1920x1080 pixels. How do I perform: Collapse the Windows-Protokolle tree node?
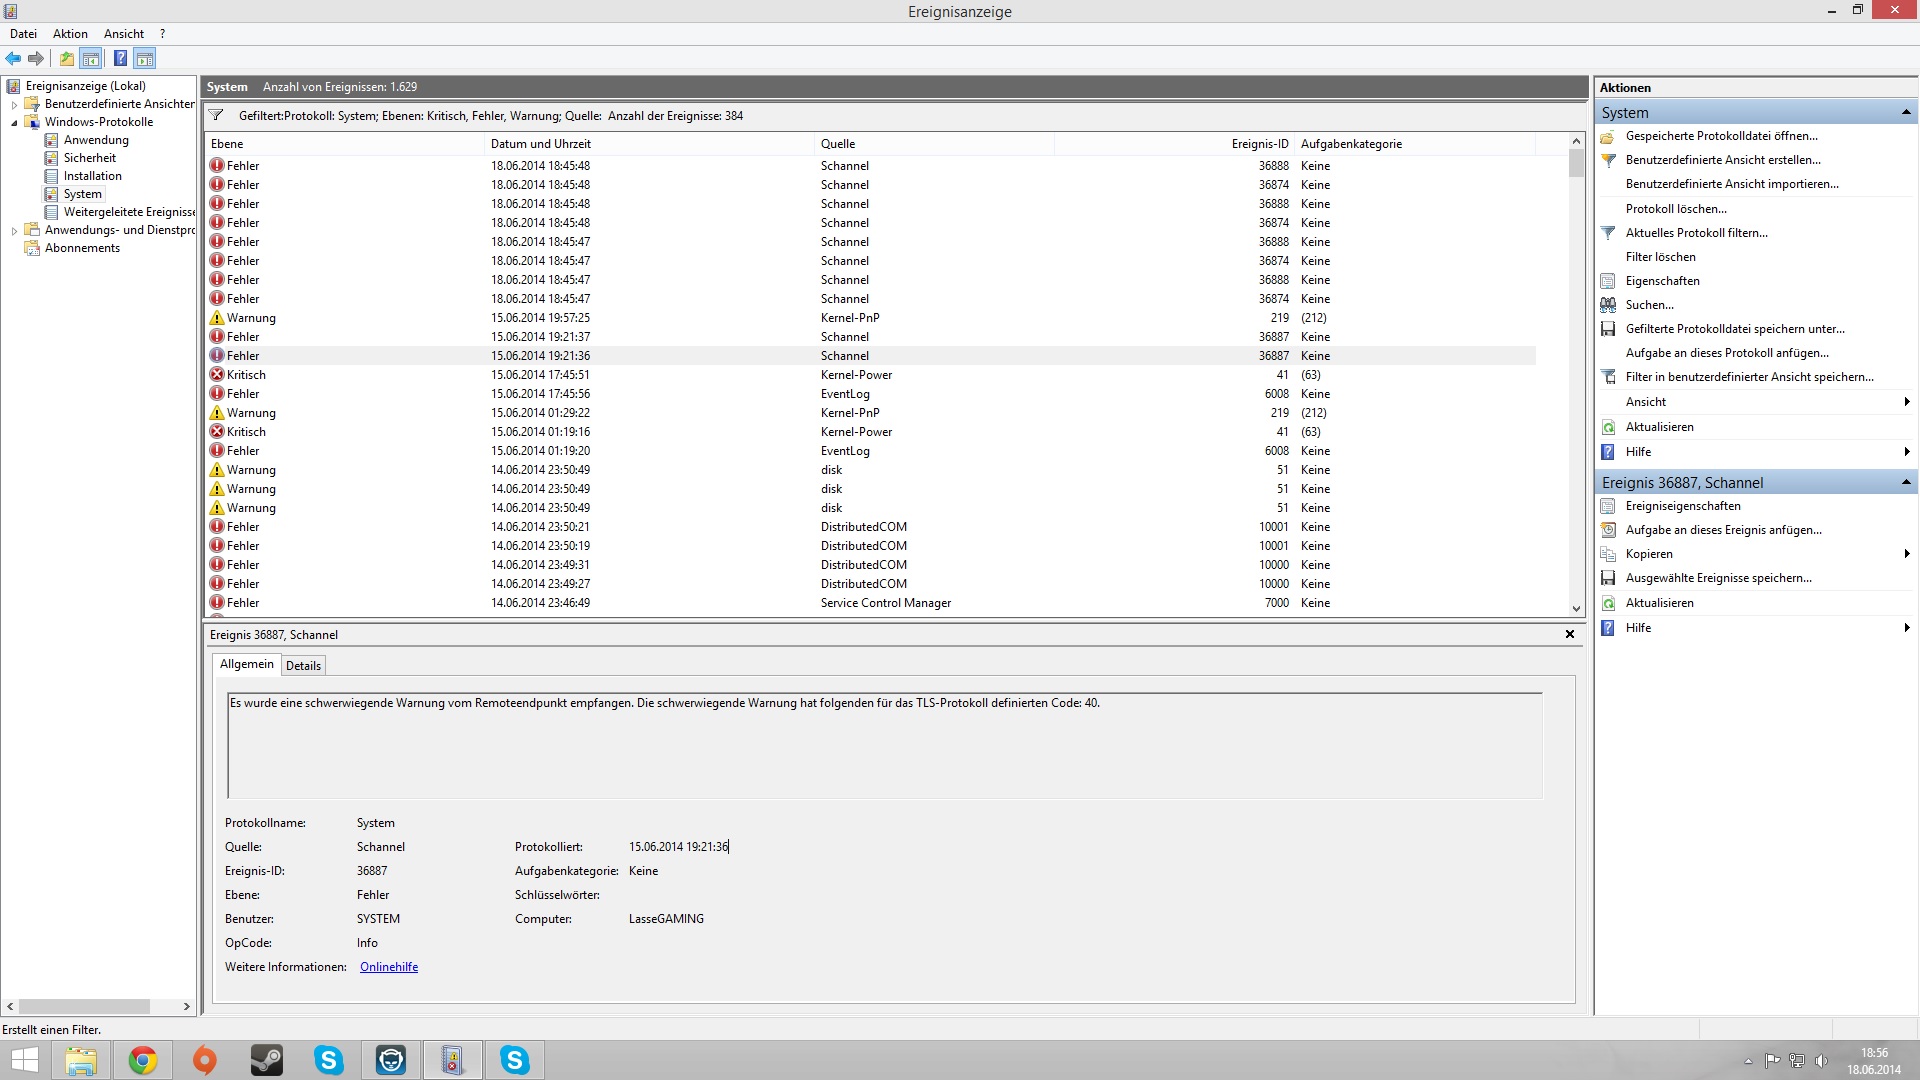pos(14,122)
